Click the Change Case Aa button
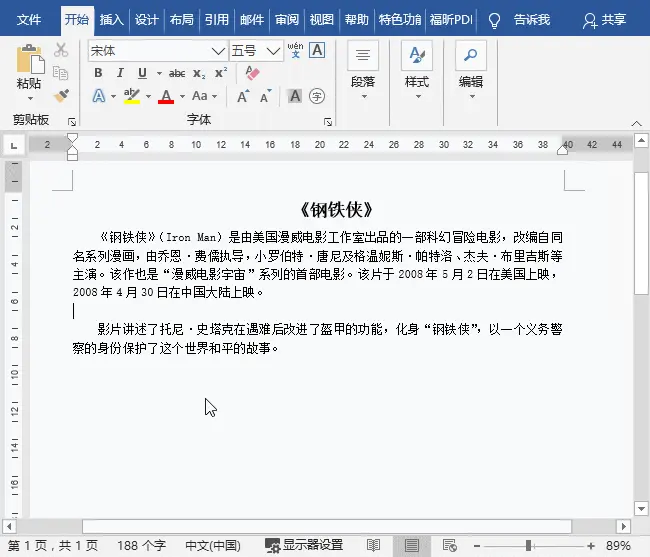The image size is (650, 557). coord(199,96)
